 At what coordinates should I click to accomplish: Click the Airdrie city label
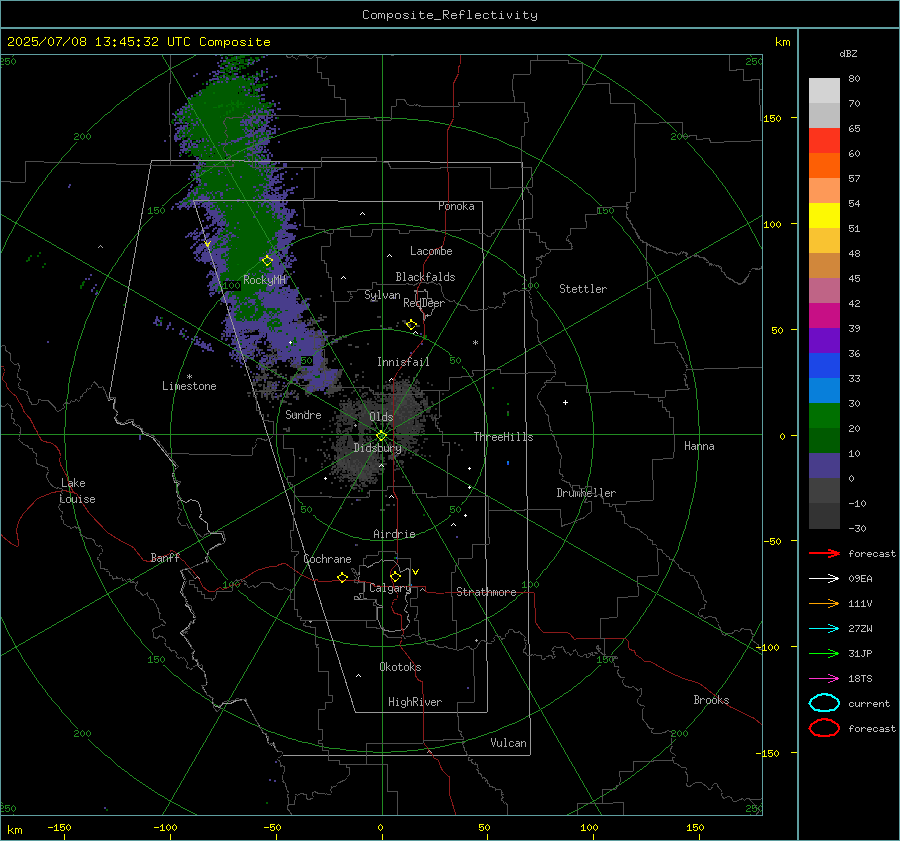tap(394, 534)
